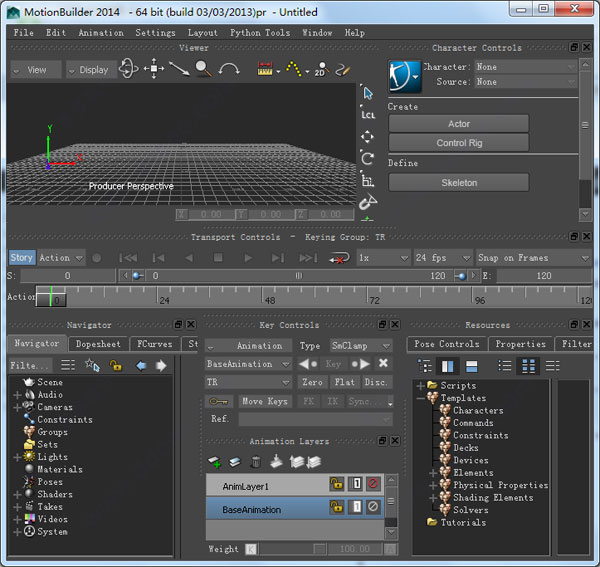Image resolution: width=600 pixels, height=567 pixels.
Task: Click the Zero button in Key Controls
Action: point(312,382)
